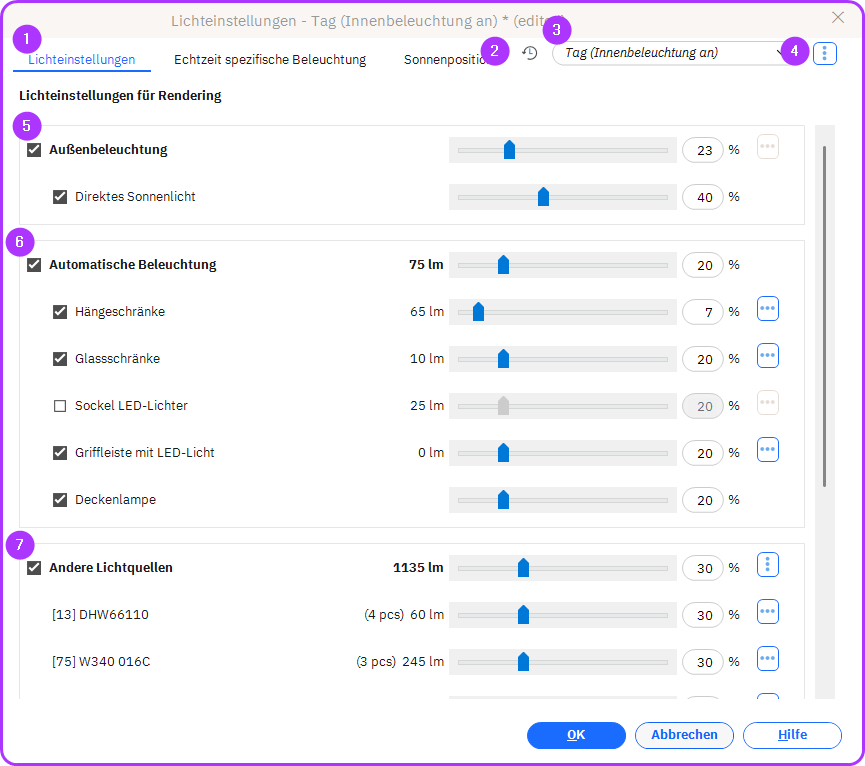
Task: Open more options for Hängeschränke
Action: (x=768, y=310)
